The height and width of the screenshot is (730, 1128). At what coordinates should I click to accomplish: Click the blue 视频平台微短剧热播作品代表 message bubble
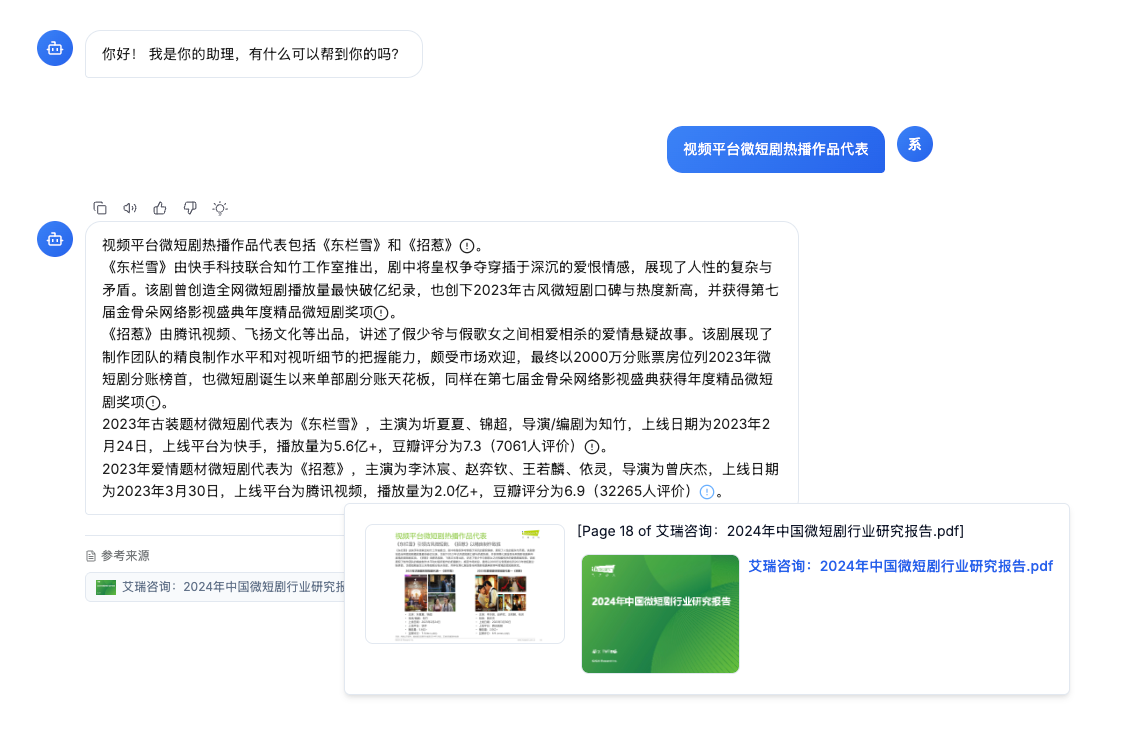[x=776, y=149]
